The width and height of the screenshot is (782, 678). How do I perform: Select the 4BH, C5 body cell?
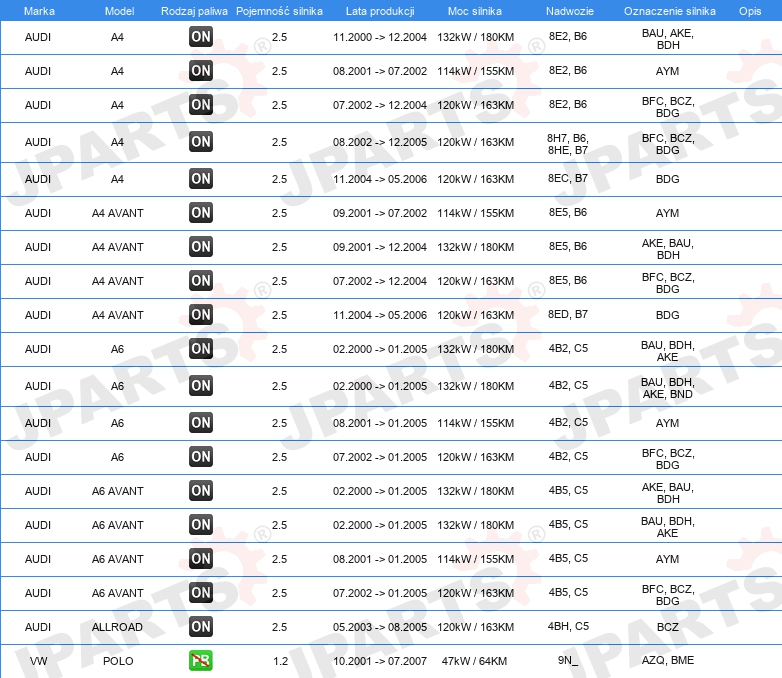(x=569, y=626)
